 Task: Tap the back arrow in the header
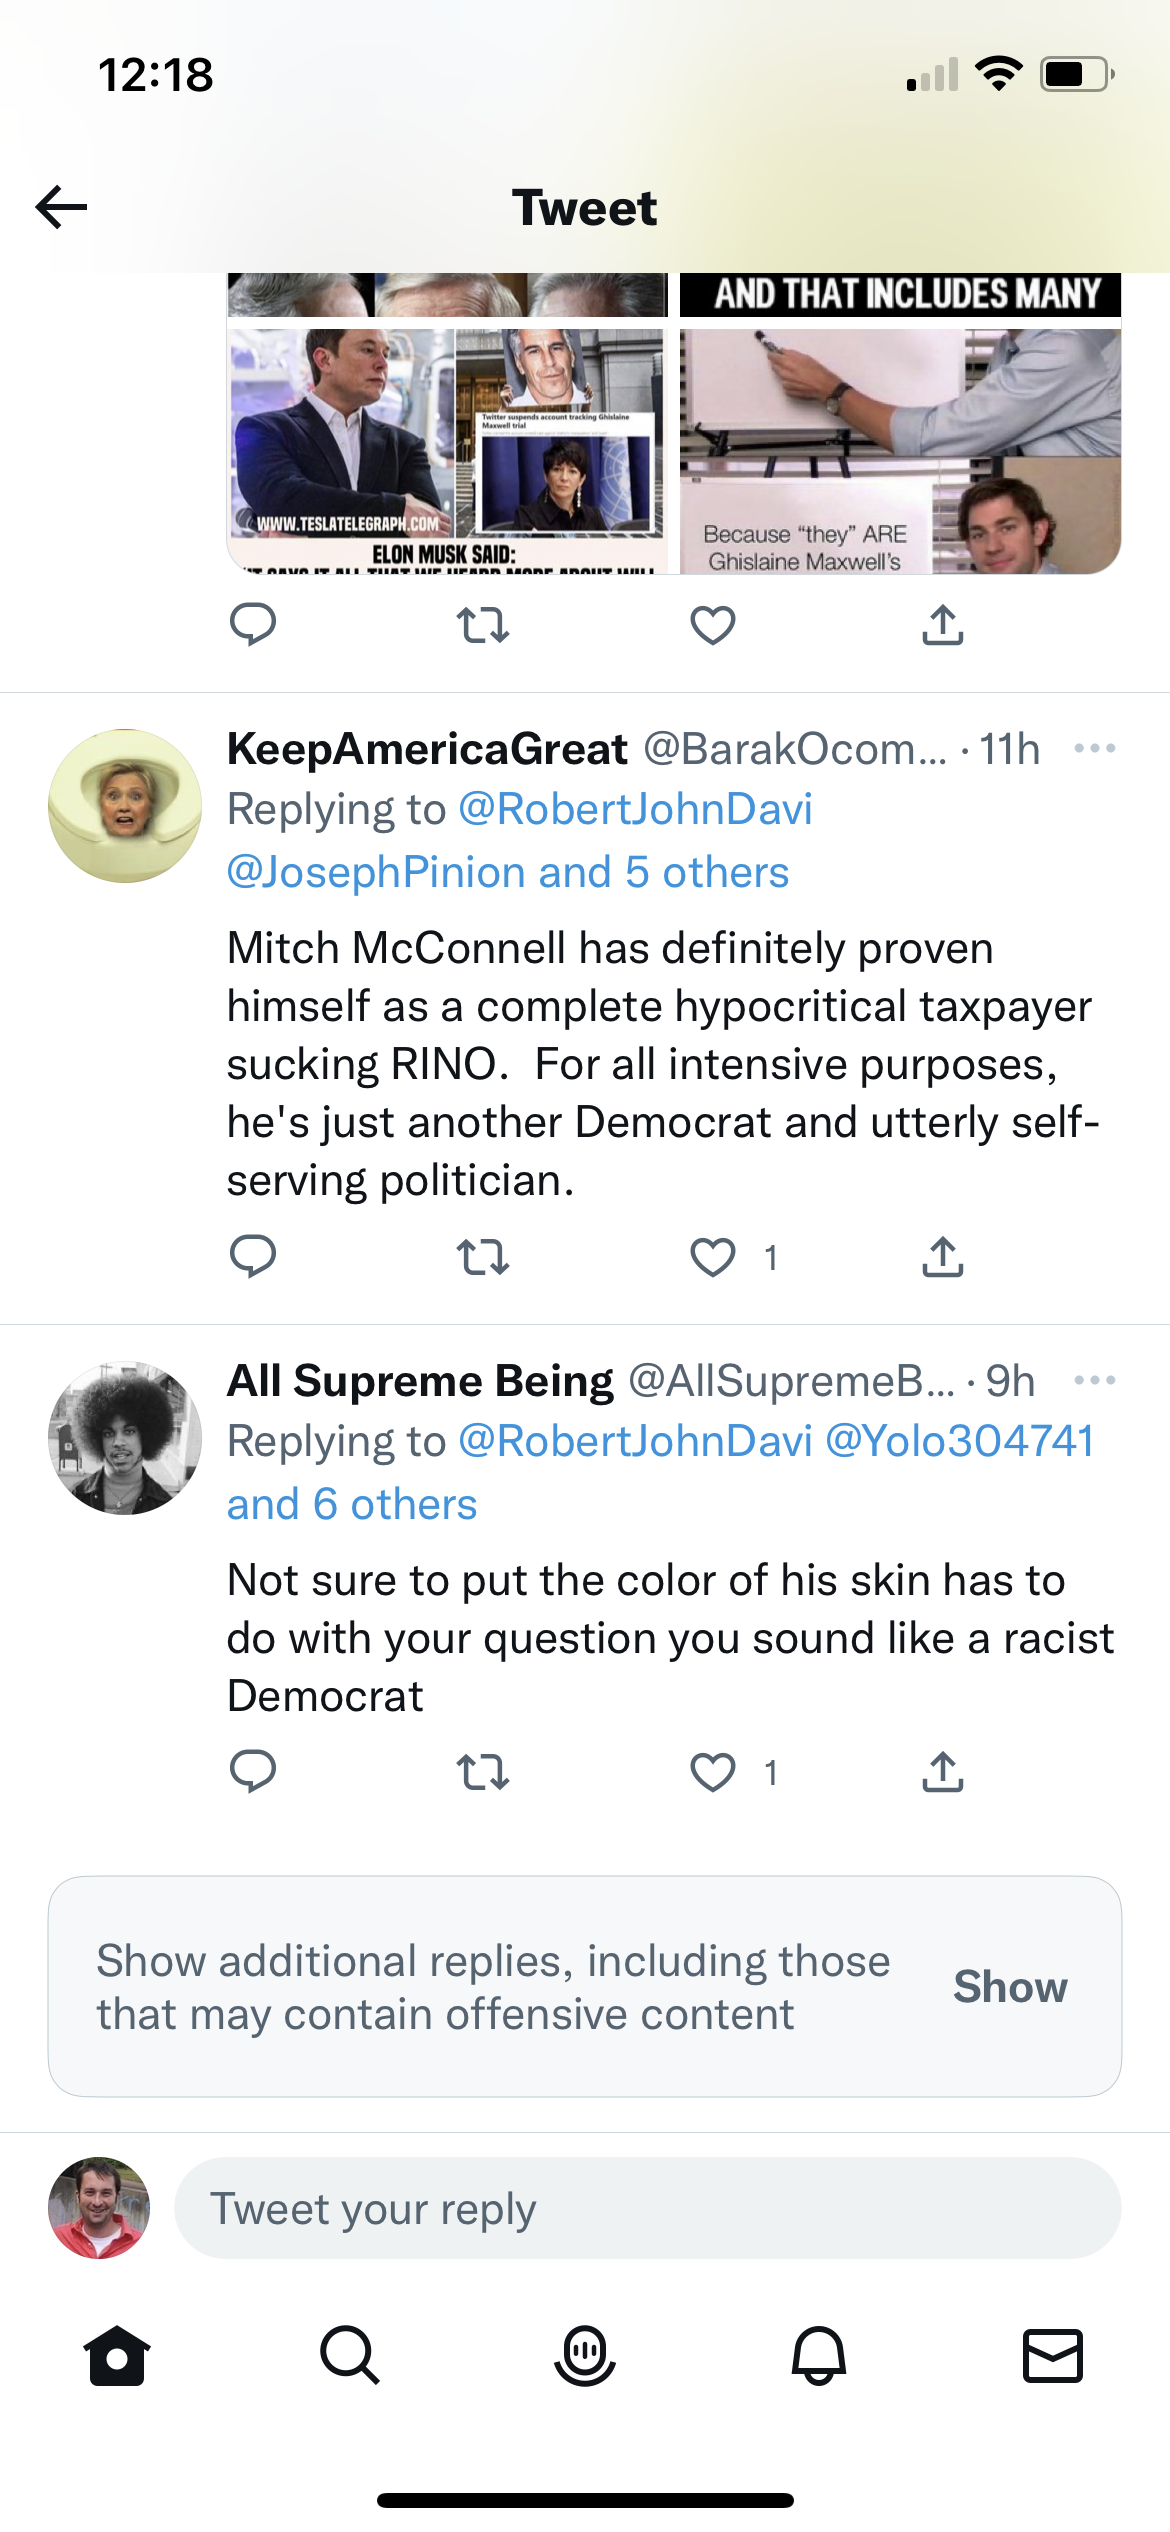[62, 207]
